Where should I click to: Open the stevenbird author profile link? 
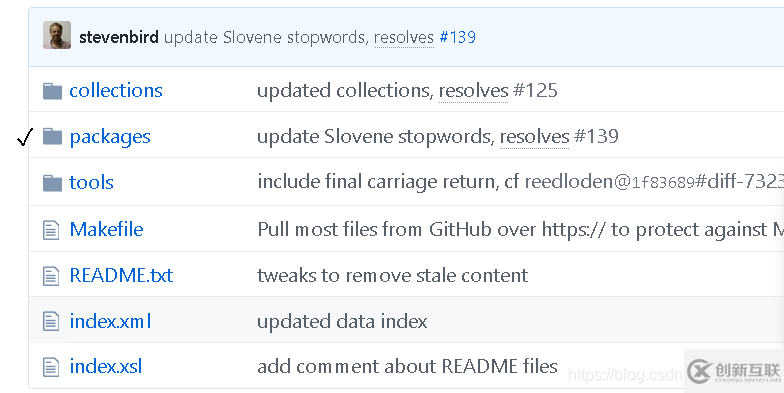pos(119,37)
